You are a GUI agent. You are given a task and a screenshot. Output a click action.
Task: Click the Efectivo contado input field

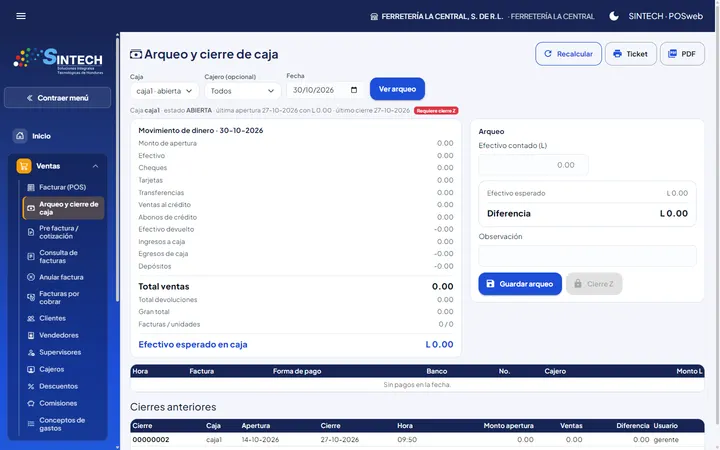pyautogui.click(x=533, y=165)
